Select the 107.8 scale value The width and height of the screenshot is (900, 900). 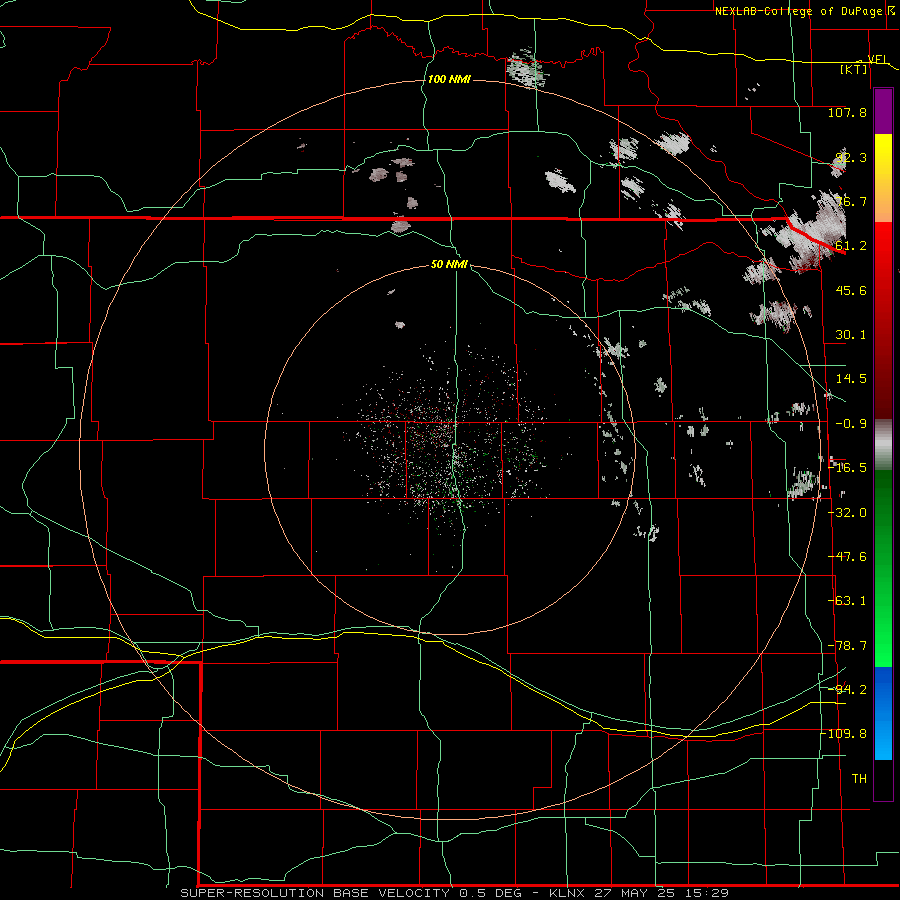(847, 112)
